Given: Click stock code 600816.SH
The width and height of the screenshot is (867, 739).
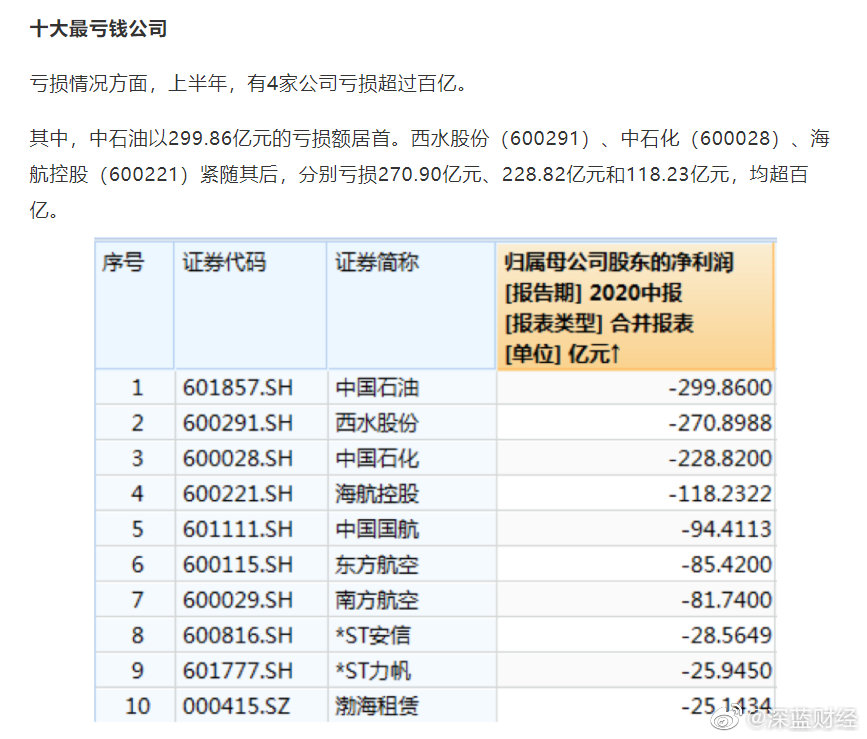Looking at the screenshot, I should tap(238, 636).
